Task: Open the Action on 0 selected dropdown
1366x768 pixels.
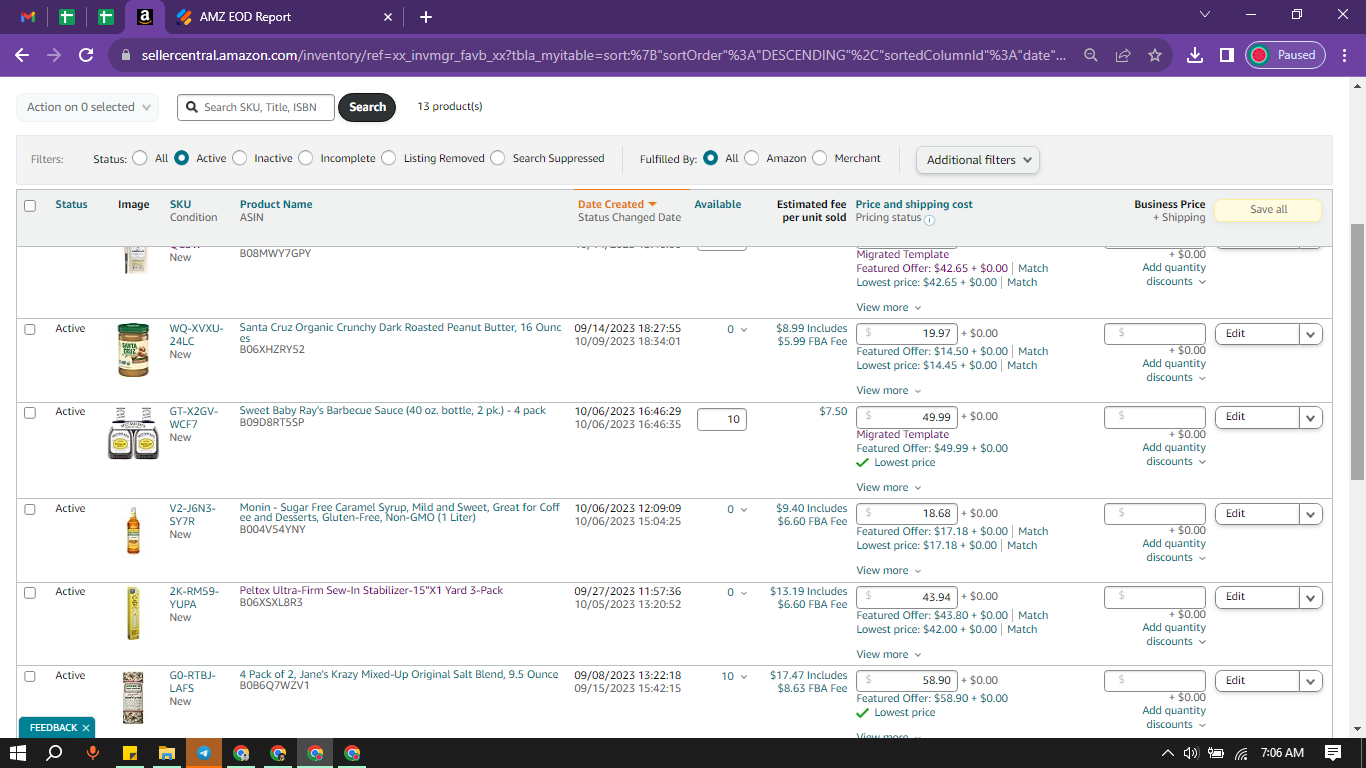Action: 88,107
